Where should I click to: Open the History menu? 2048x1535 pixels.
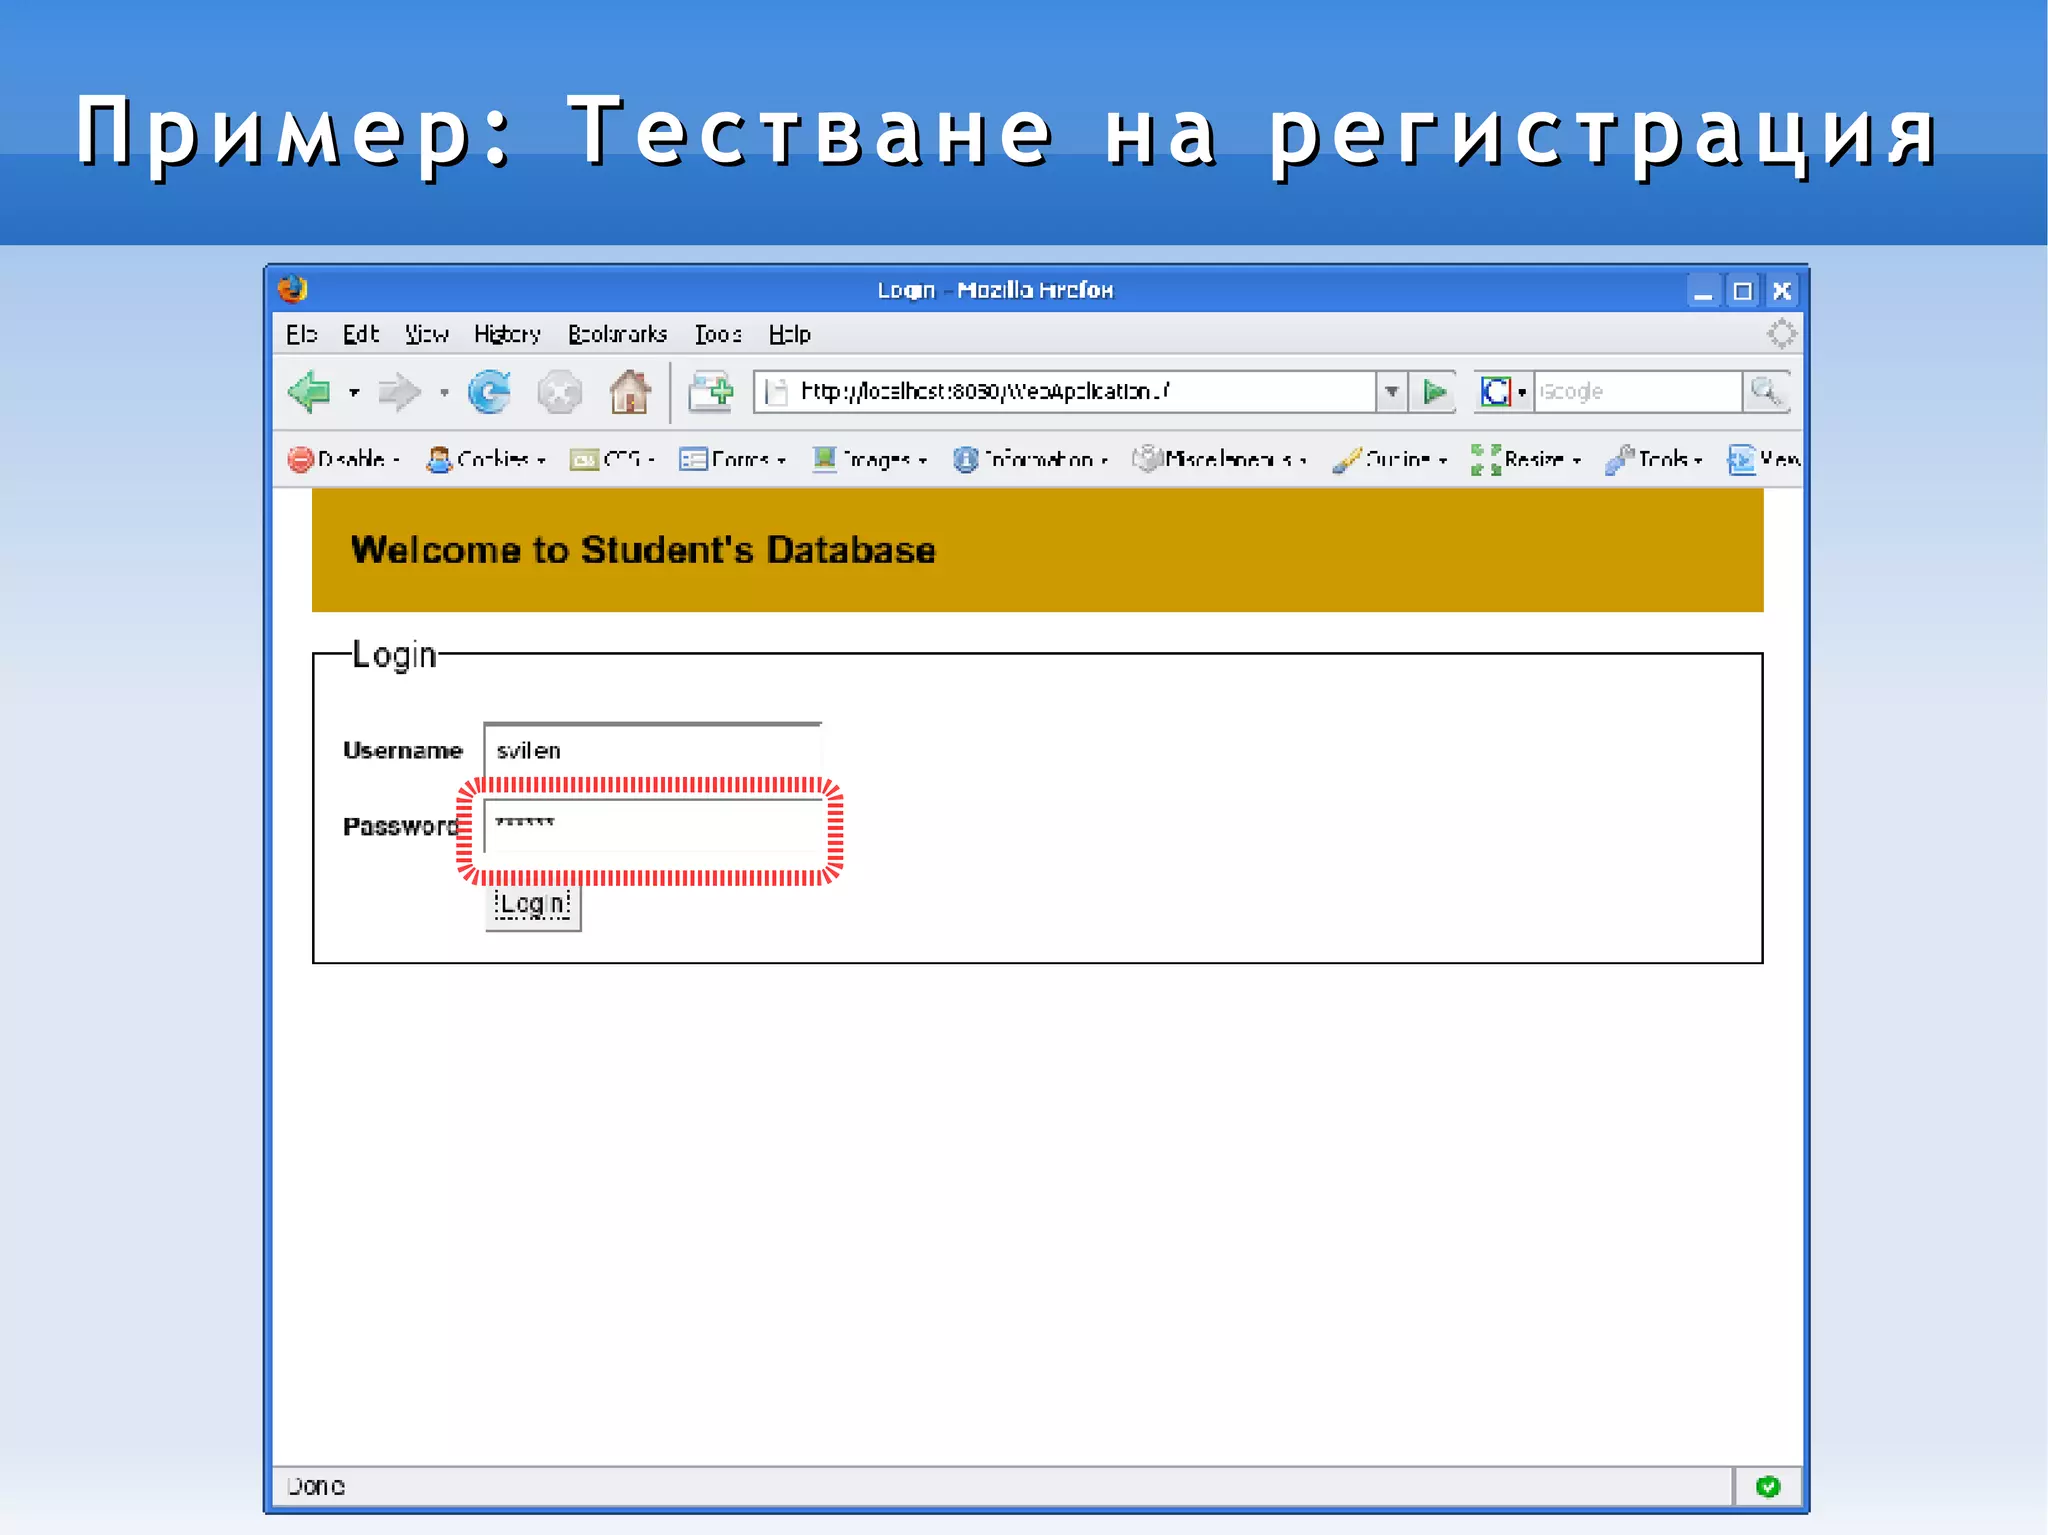coord(507,334)
